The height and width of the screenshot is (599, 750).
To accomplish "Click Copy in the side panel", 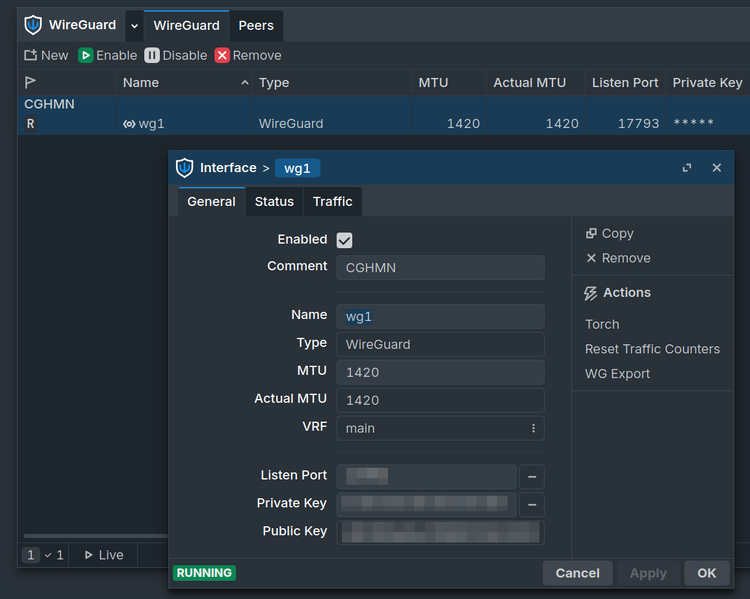I will coord(609,233).
